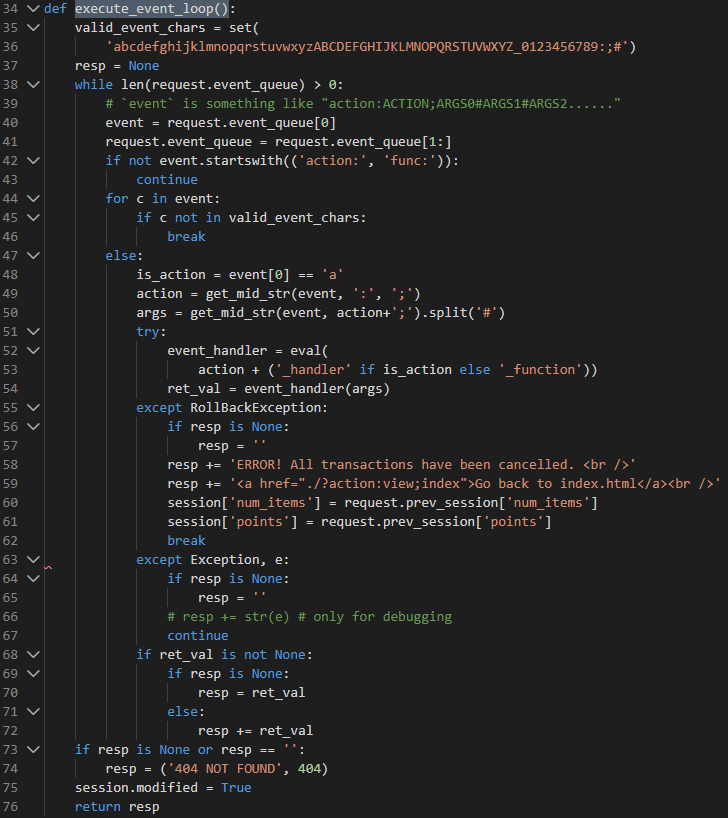Fold the 'if resp is None or' block
The height and width of the screenshot is (818, 728).
pos(33,750)
